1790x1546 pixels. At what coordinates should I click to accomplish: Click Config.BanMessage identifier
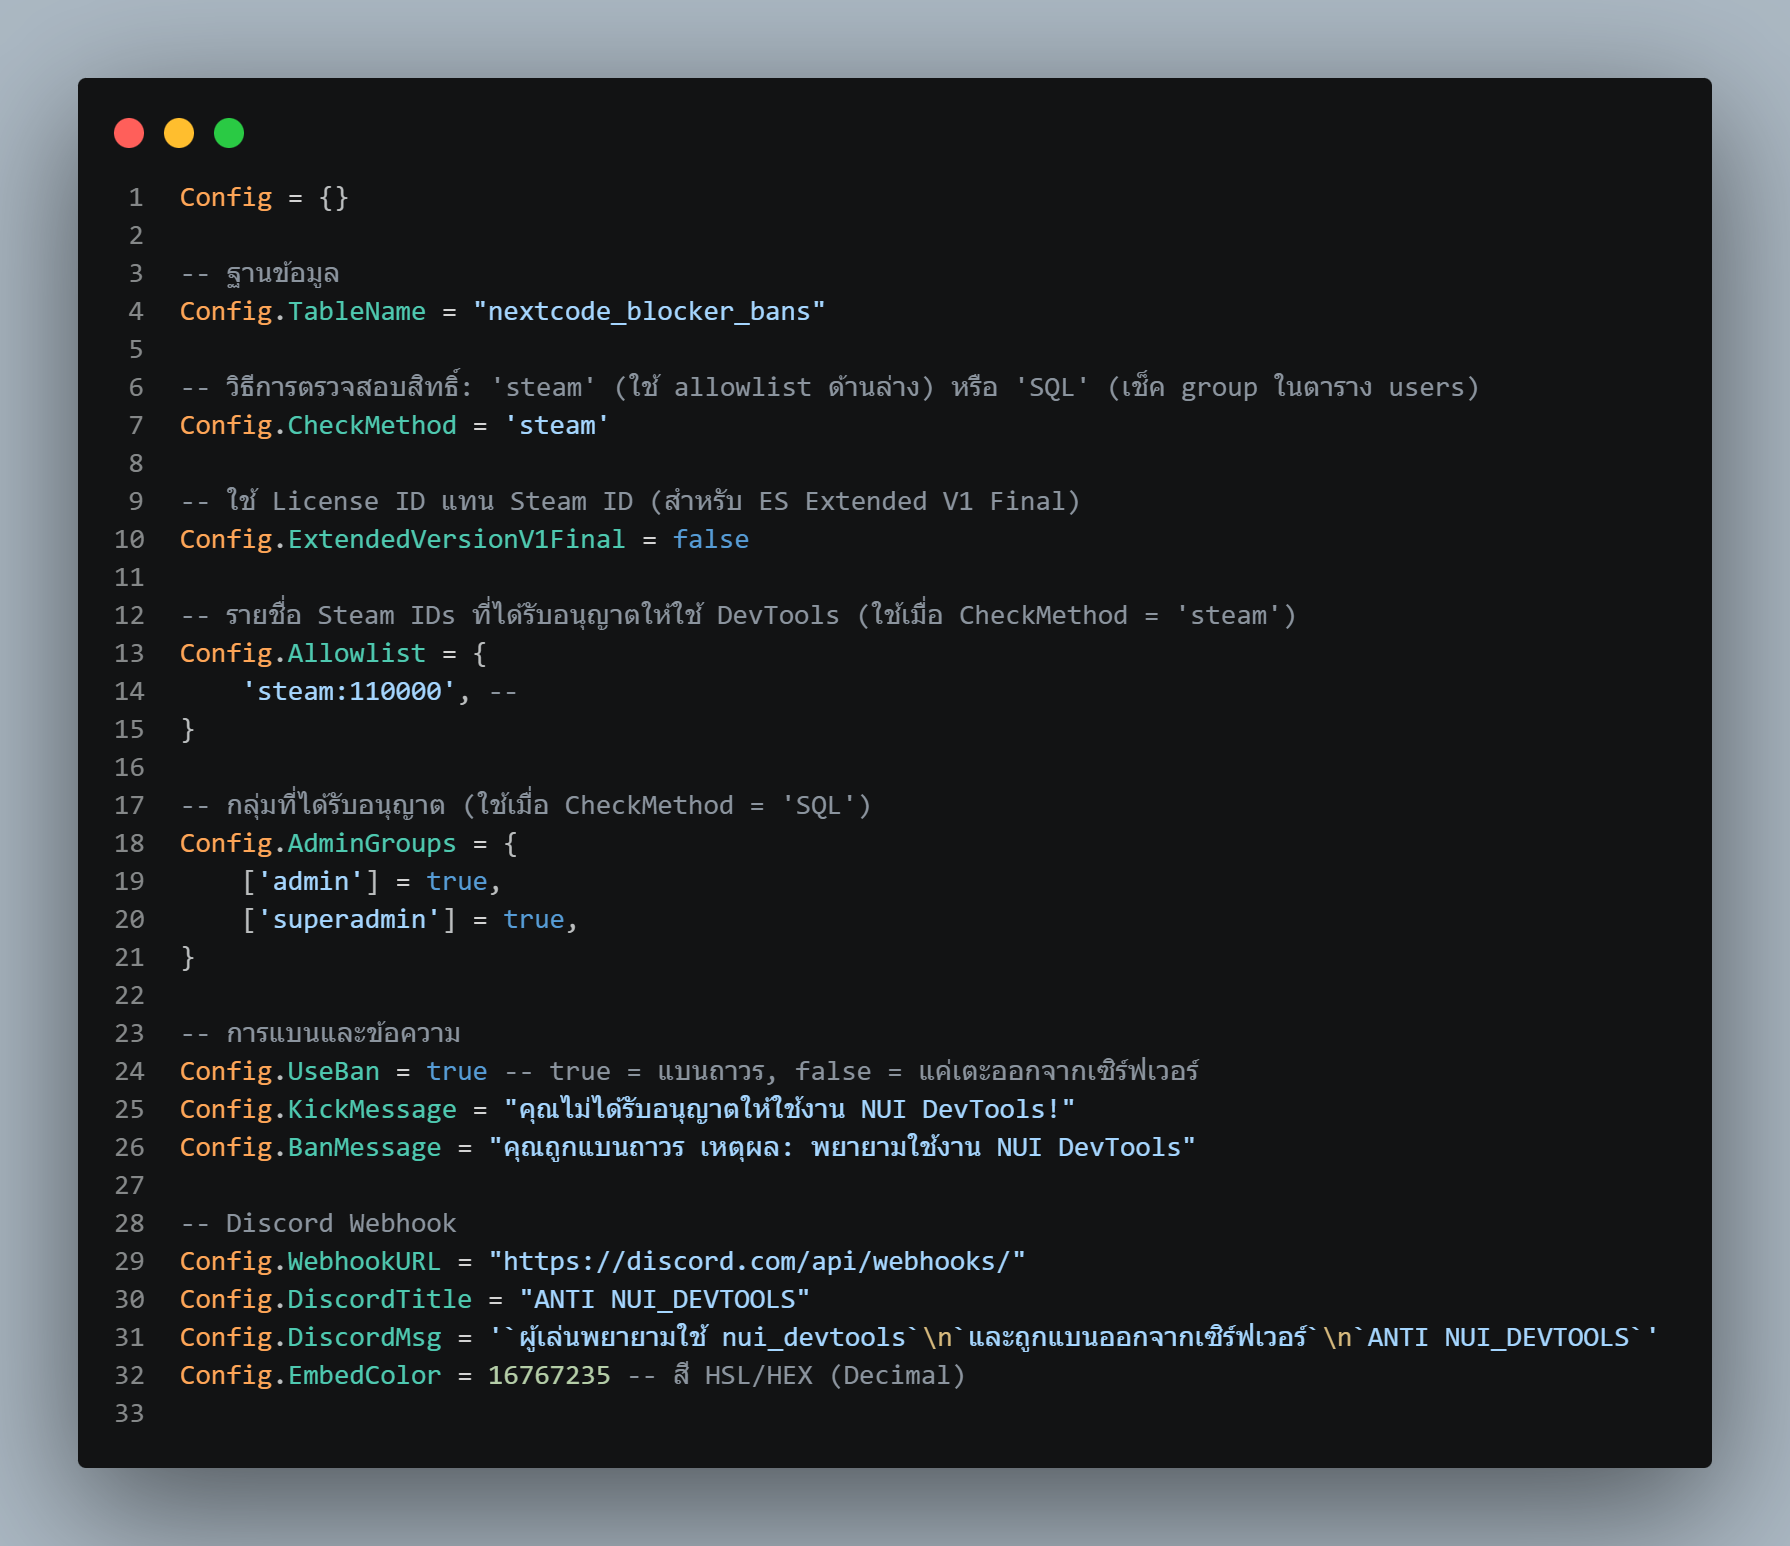point(310,1147)
